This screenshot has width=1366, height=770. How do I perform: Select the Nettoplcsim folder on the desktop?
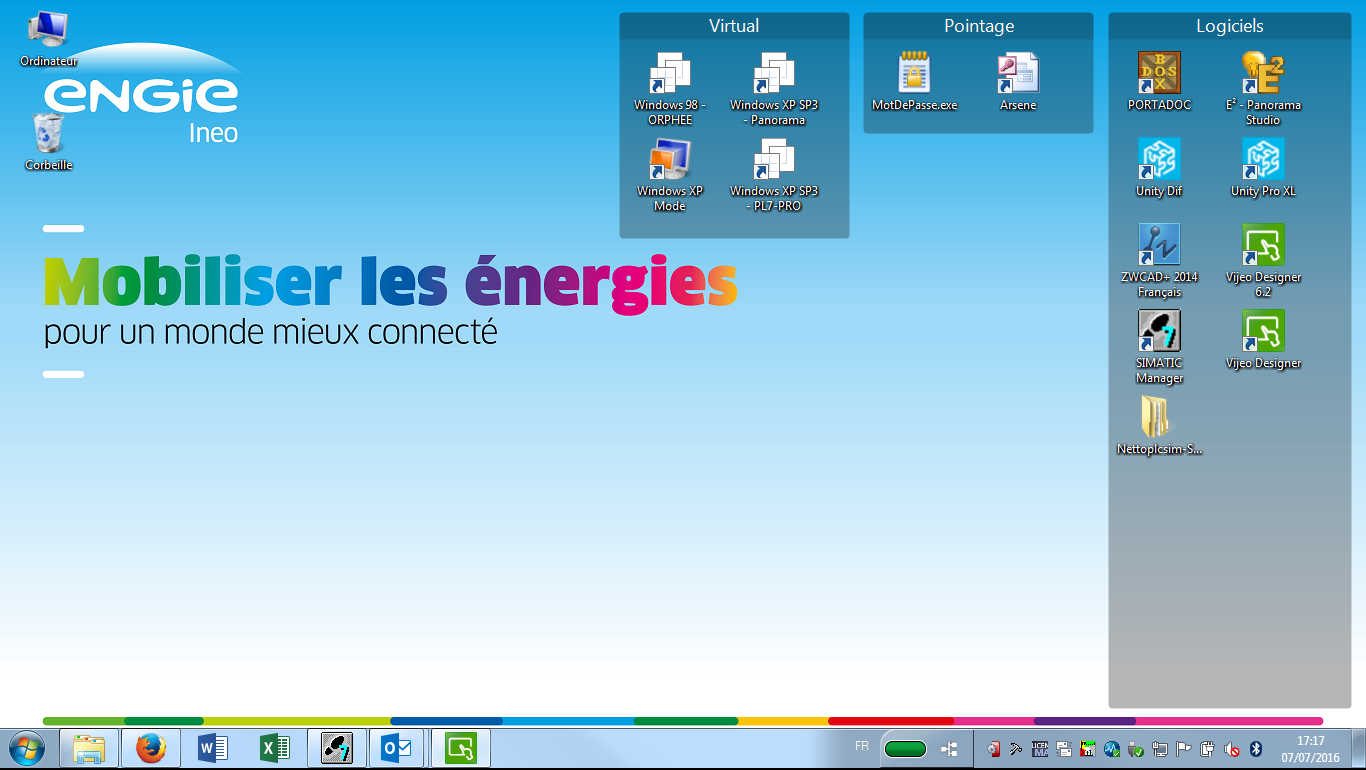(x=1159, y=419)
